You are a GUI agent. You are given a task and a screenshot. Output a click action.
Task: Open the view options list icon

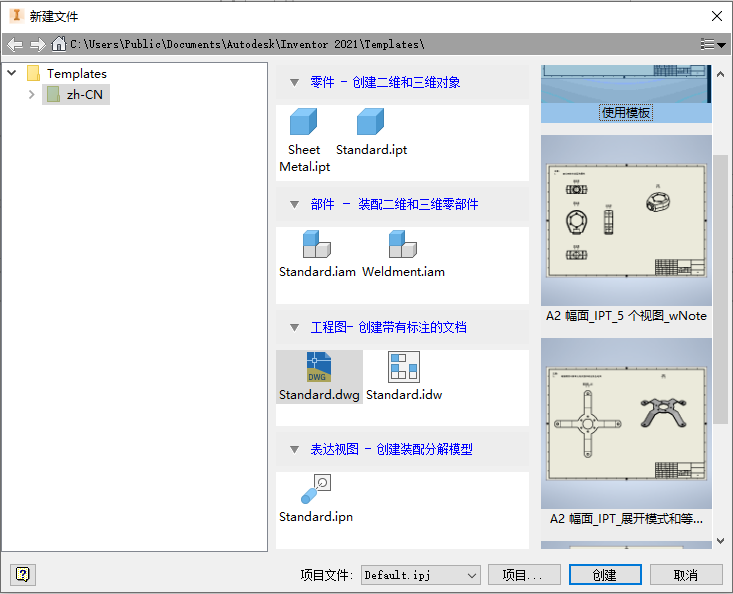(713, 44)
